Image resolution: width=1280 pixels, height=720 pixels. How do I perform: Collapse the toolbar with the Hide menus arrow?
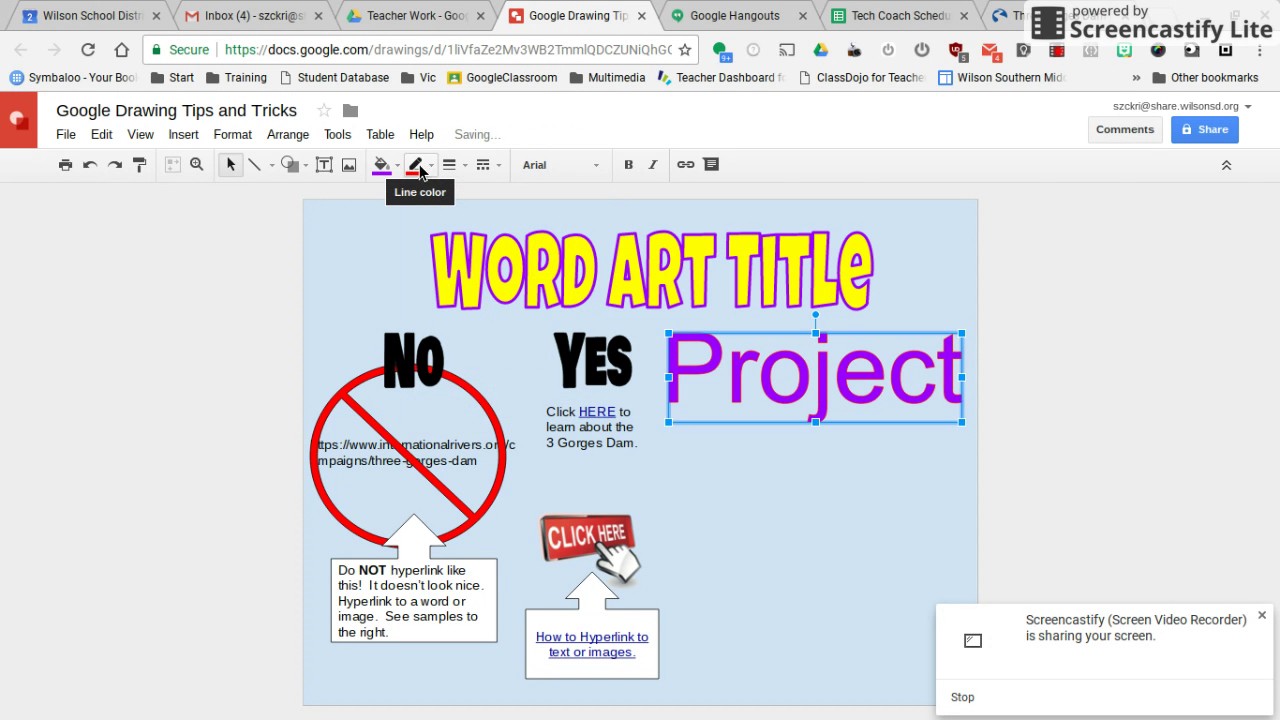click(1226, 165)
